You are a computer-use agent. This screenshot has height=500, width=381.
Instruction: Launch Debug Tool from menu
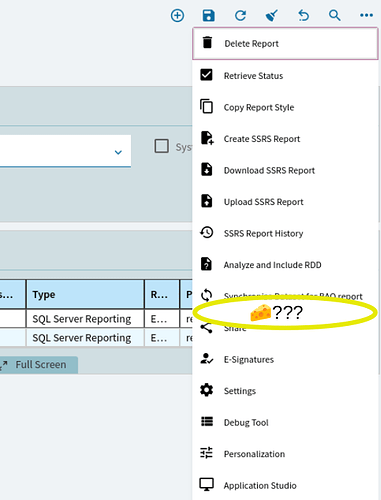pyautogui.click(x=285, y=422)
